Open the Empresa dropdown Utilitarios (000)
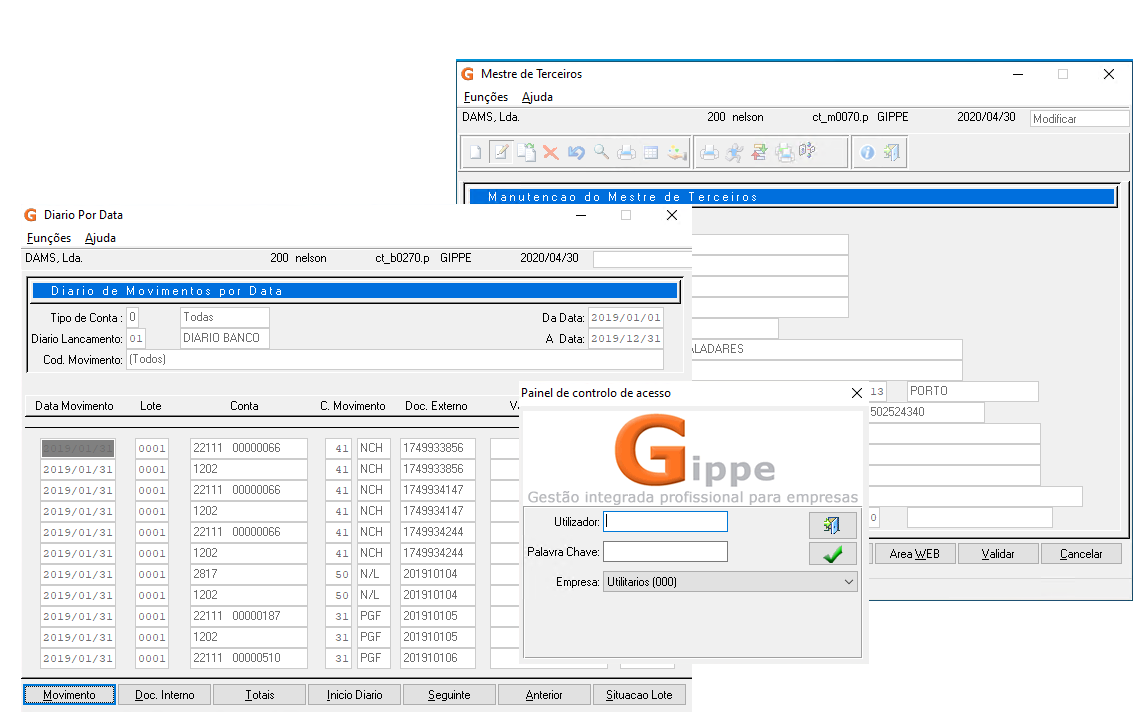Viewport: 1142px width, 725px height. 730,581
